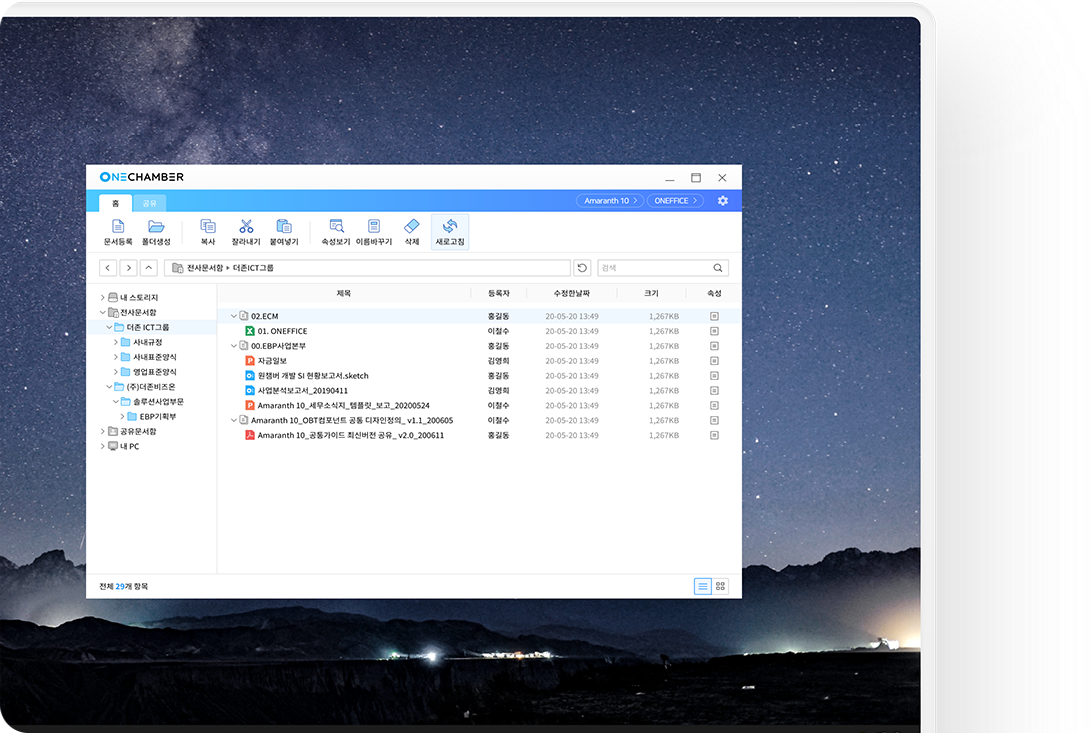Switch to grid view layout toggle
The width and height of the screenshot is (1091, 733).
click(x=720, y=586)
